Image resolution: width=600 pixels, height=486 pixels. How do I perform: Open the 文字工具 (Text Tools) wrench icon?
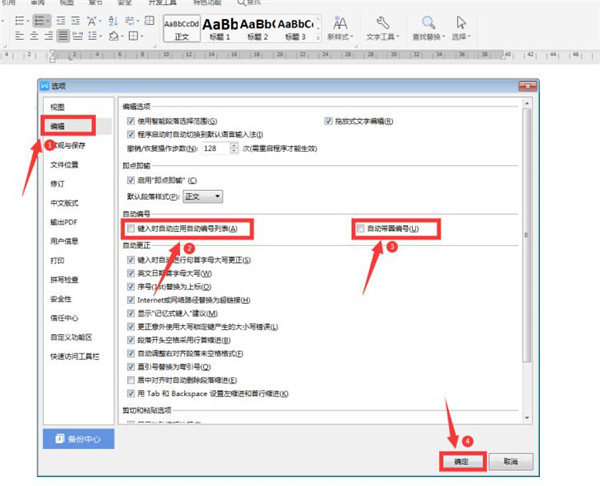382,23
